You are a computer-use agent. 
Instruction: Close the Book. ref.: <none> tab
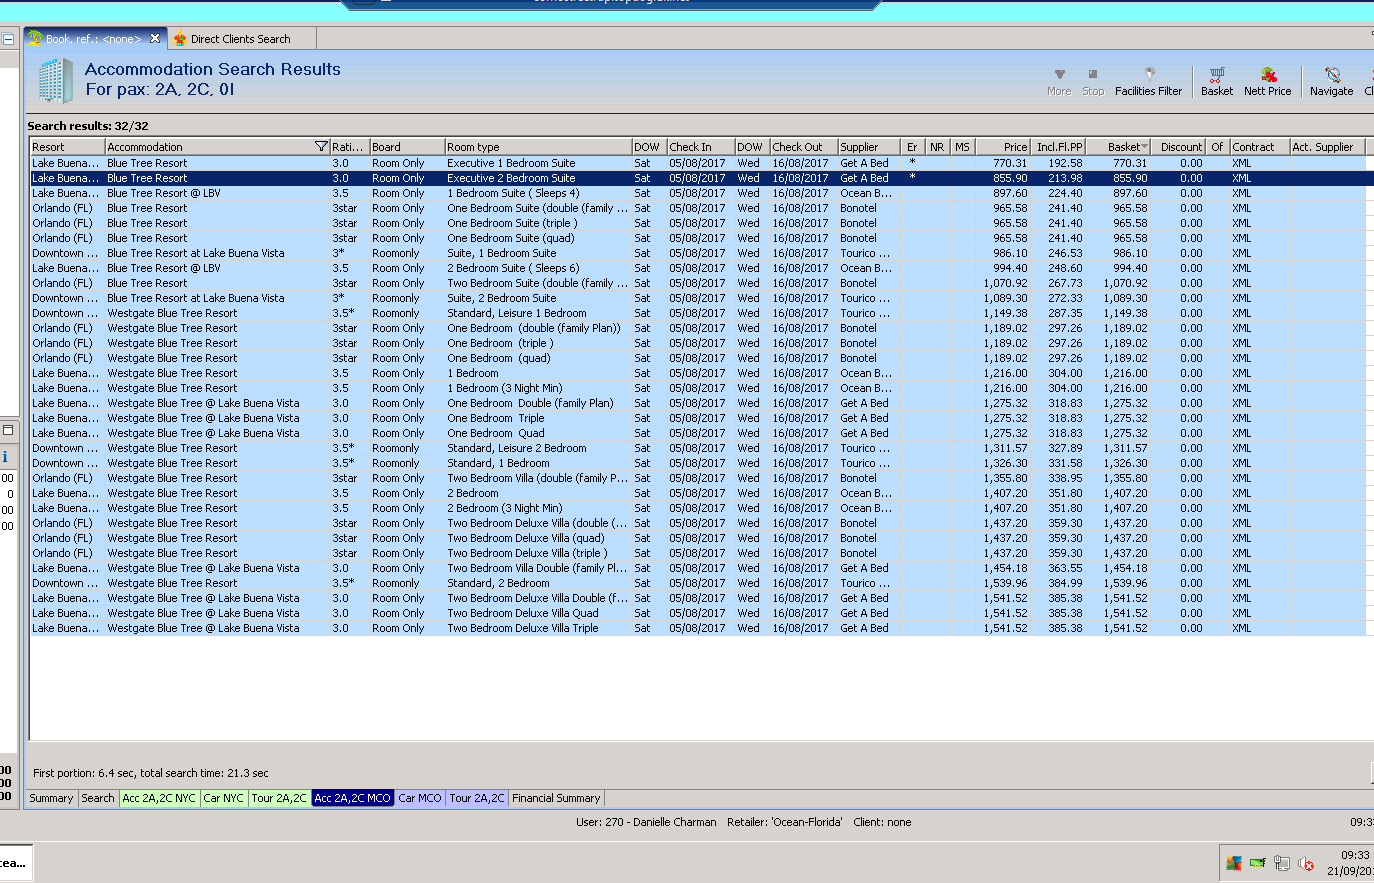[155, 39]
